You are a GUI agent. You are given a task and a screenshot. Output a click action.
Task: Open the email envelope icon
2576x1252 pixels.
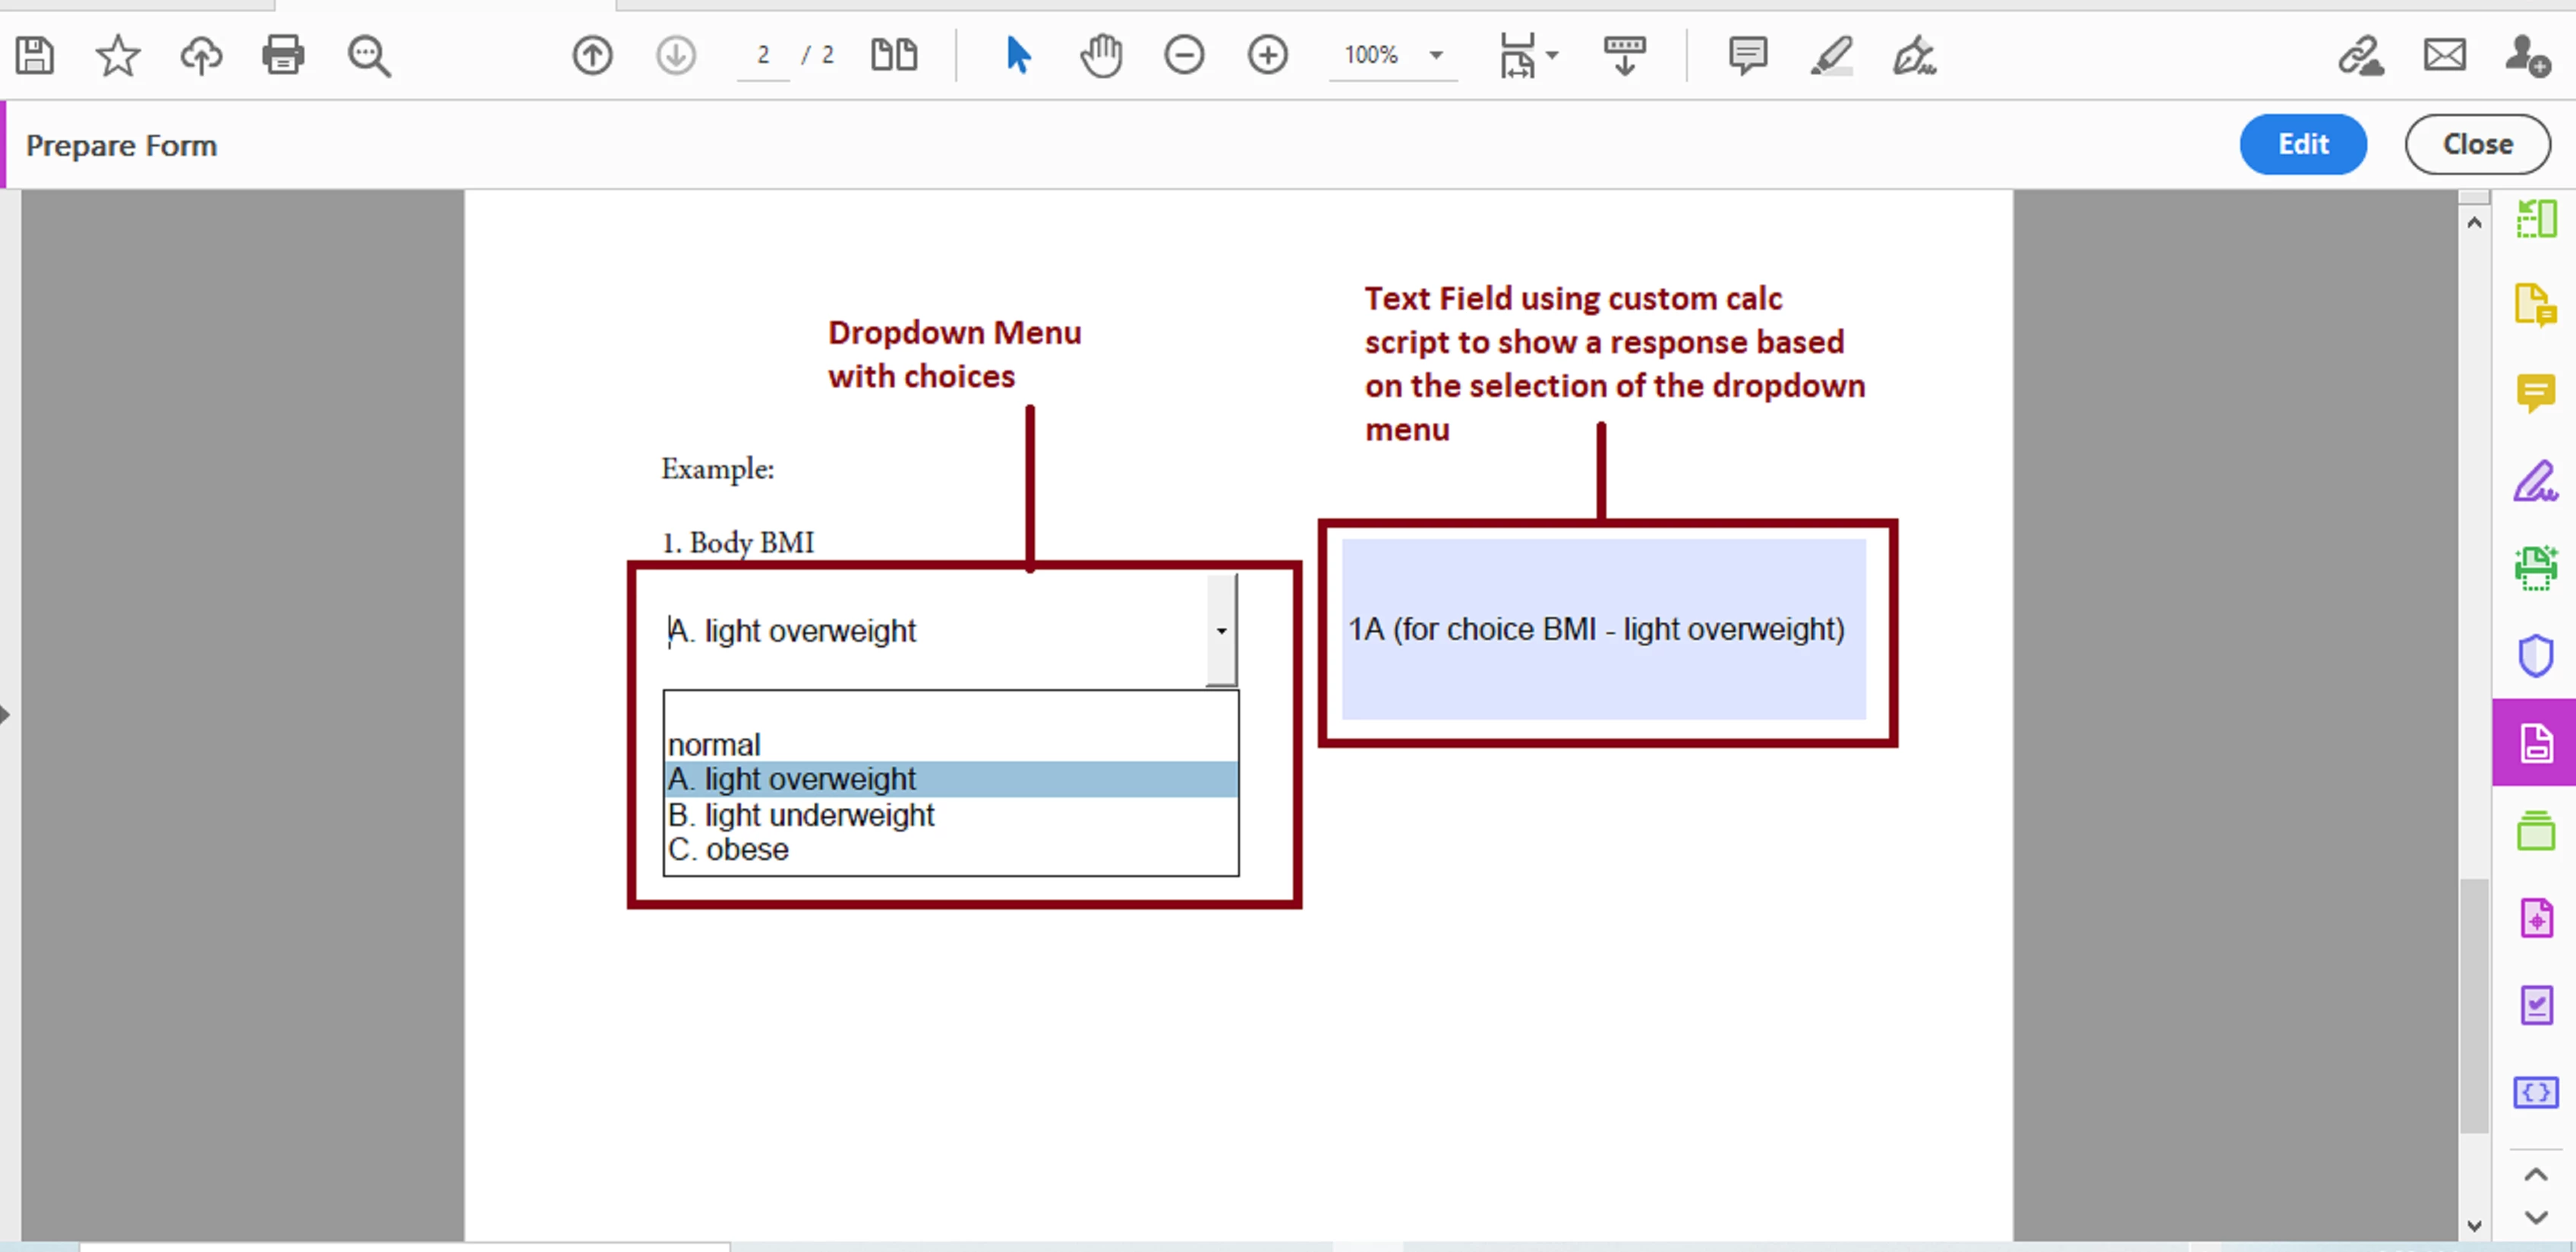pos(2444,55)
